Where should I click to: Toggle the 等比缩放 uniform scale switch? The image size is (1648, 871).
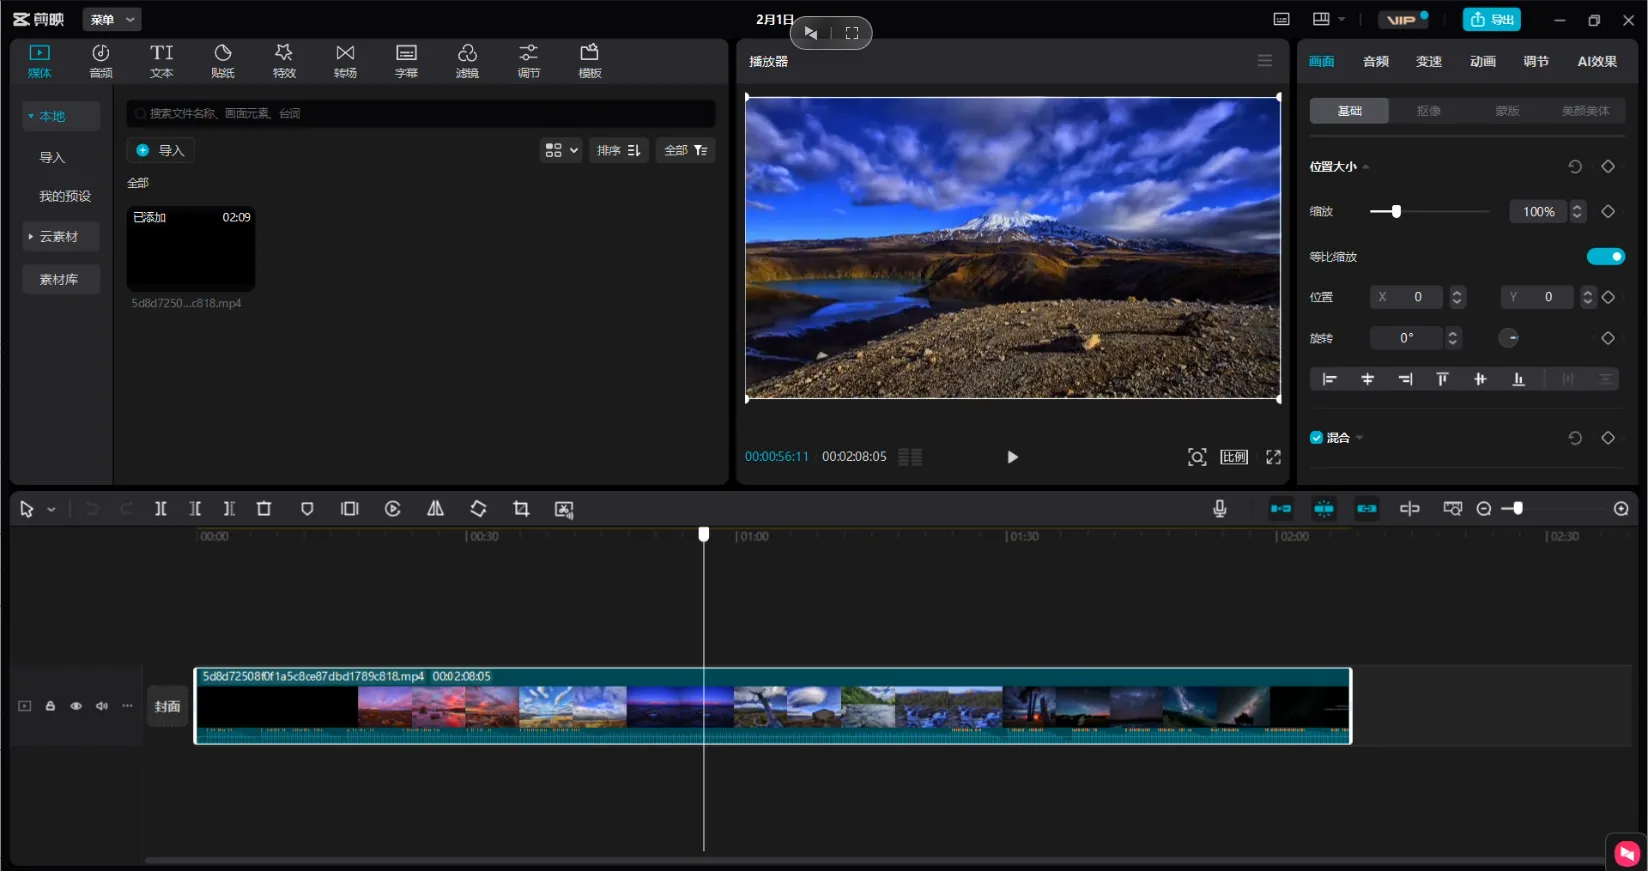[x=1605, y=257]
